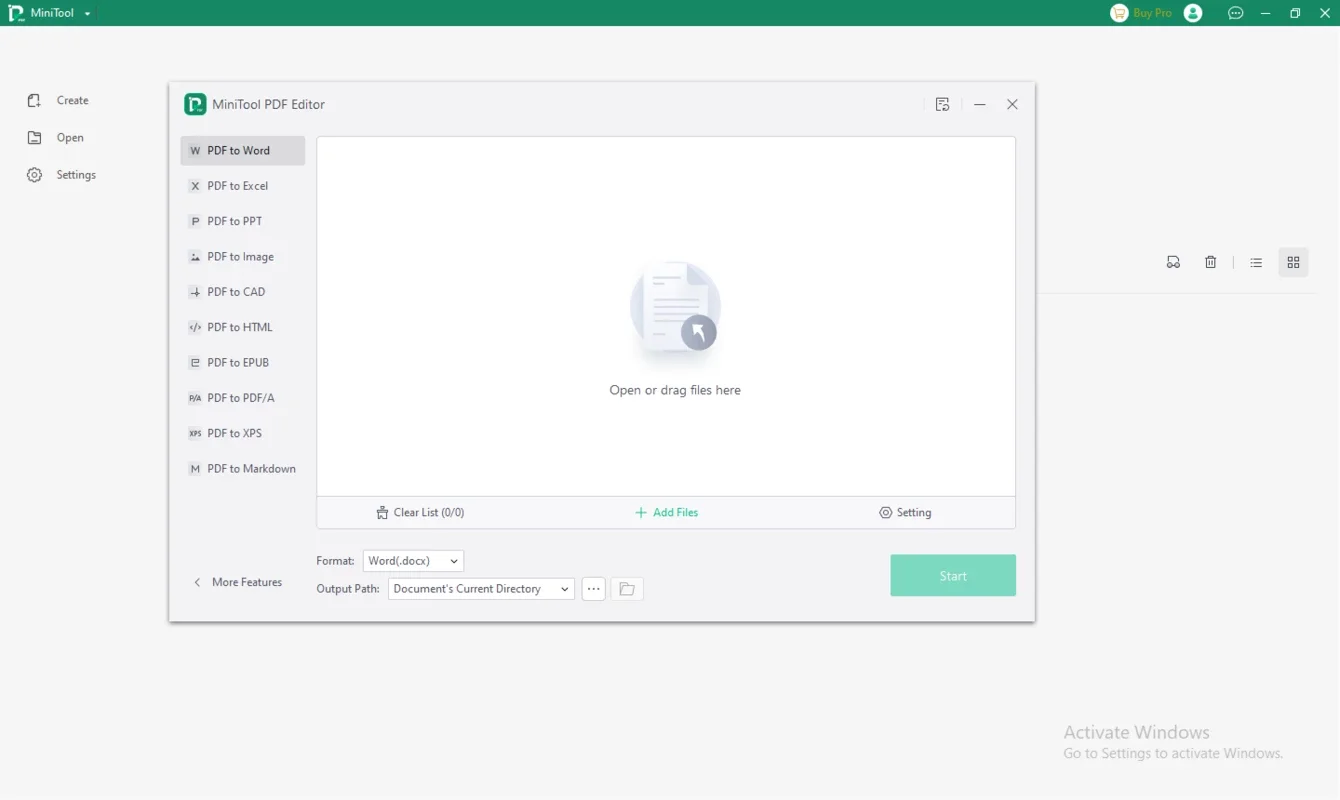Click Add Files button

click(666, 512)
